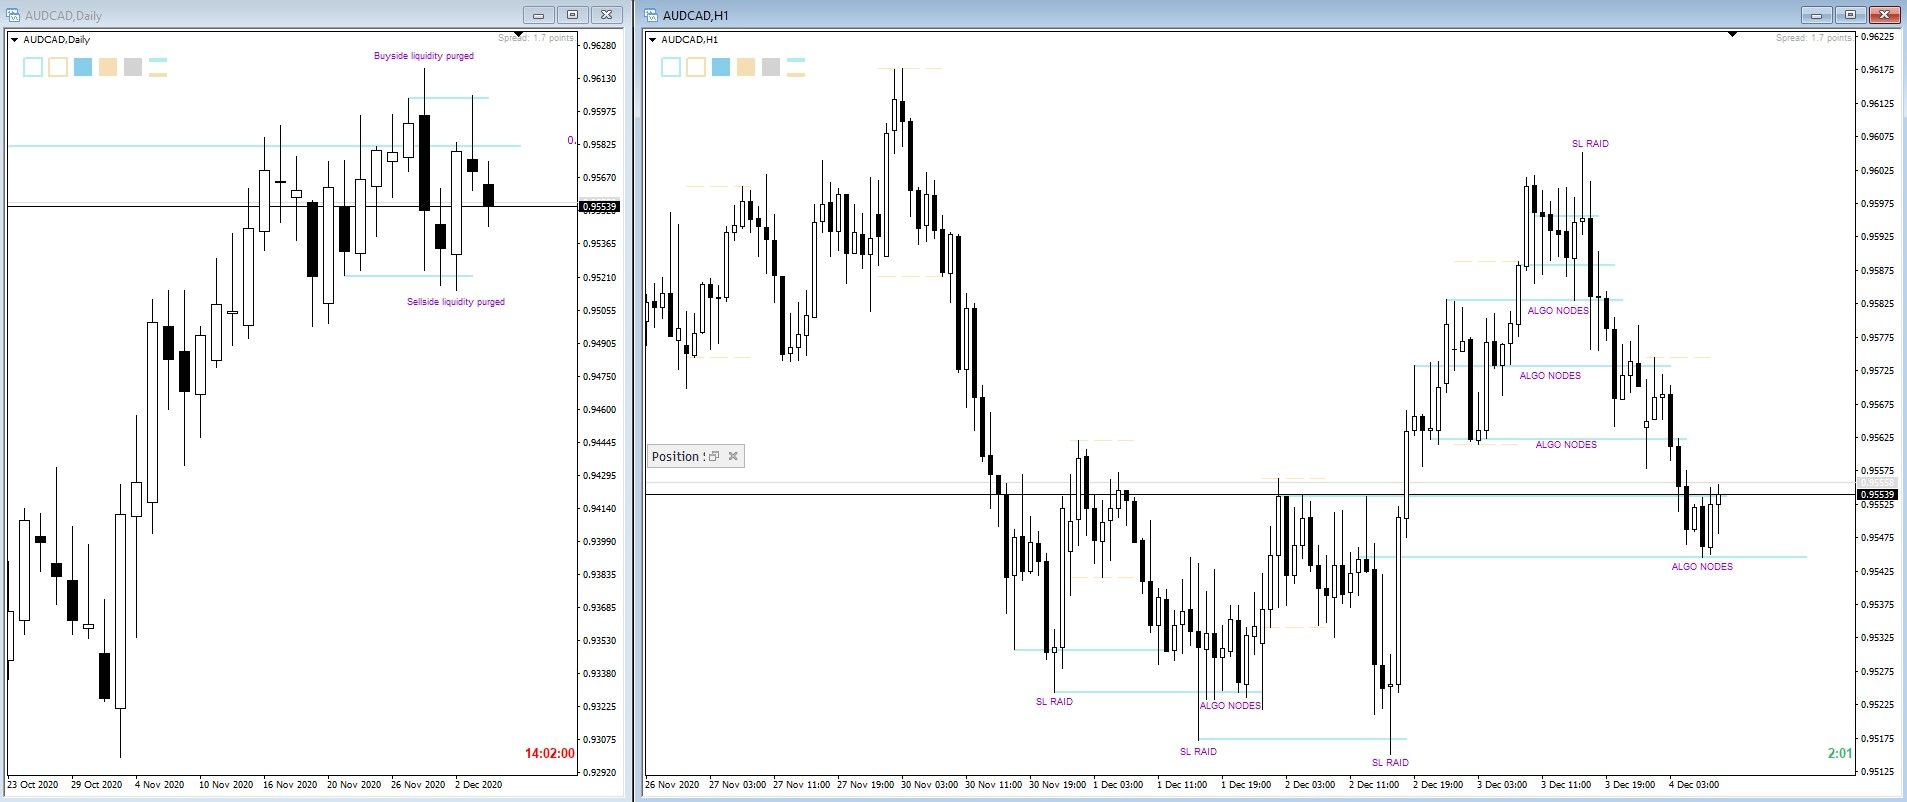Click price 0.95725 on the H1 scale

1877,371
